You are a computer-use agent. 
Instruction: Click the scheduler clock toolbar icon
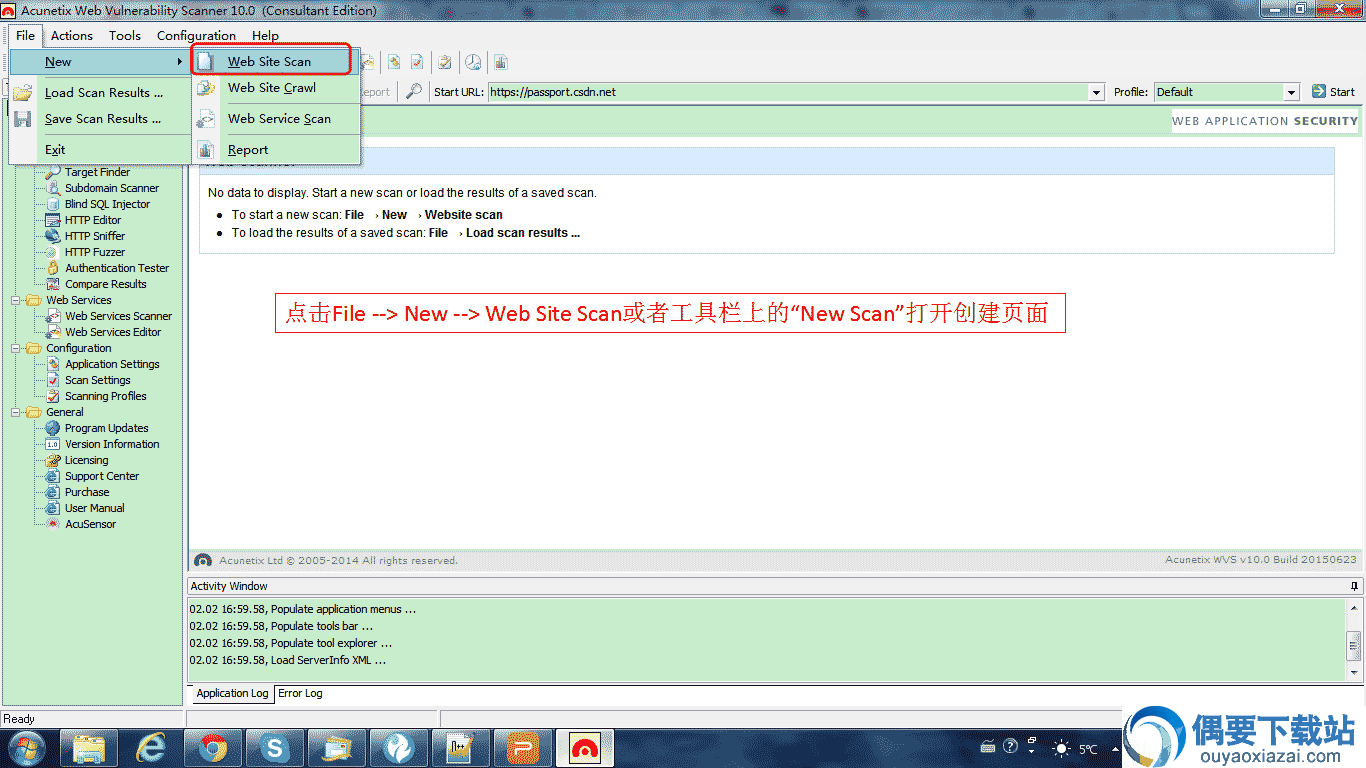(472, 62)
